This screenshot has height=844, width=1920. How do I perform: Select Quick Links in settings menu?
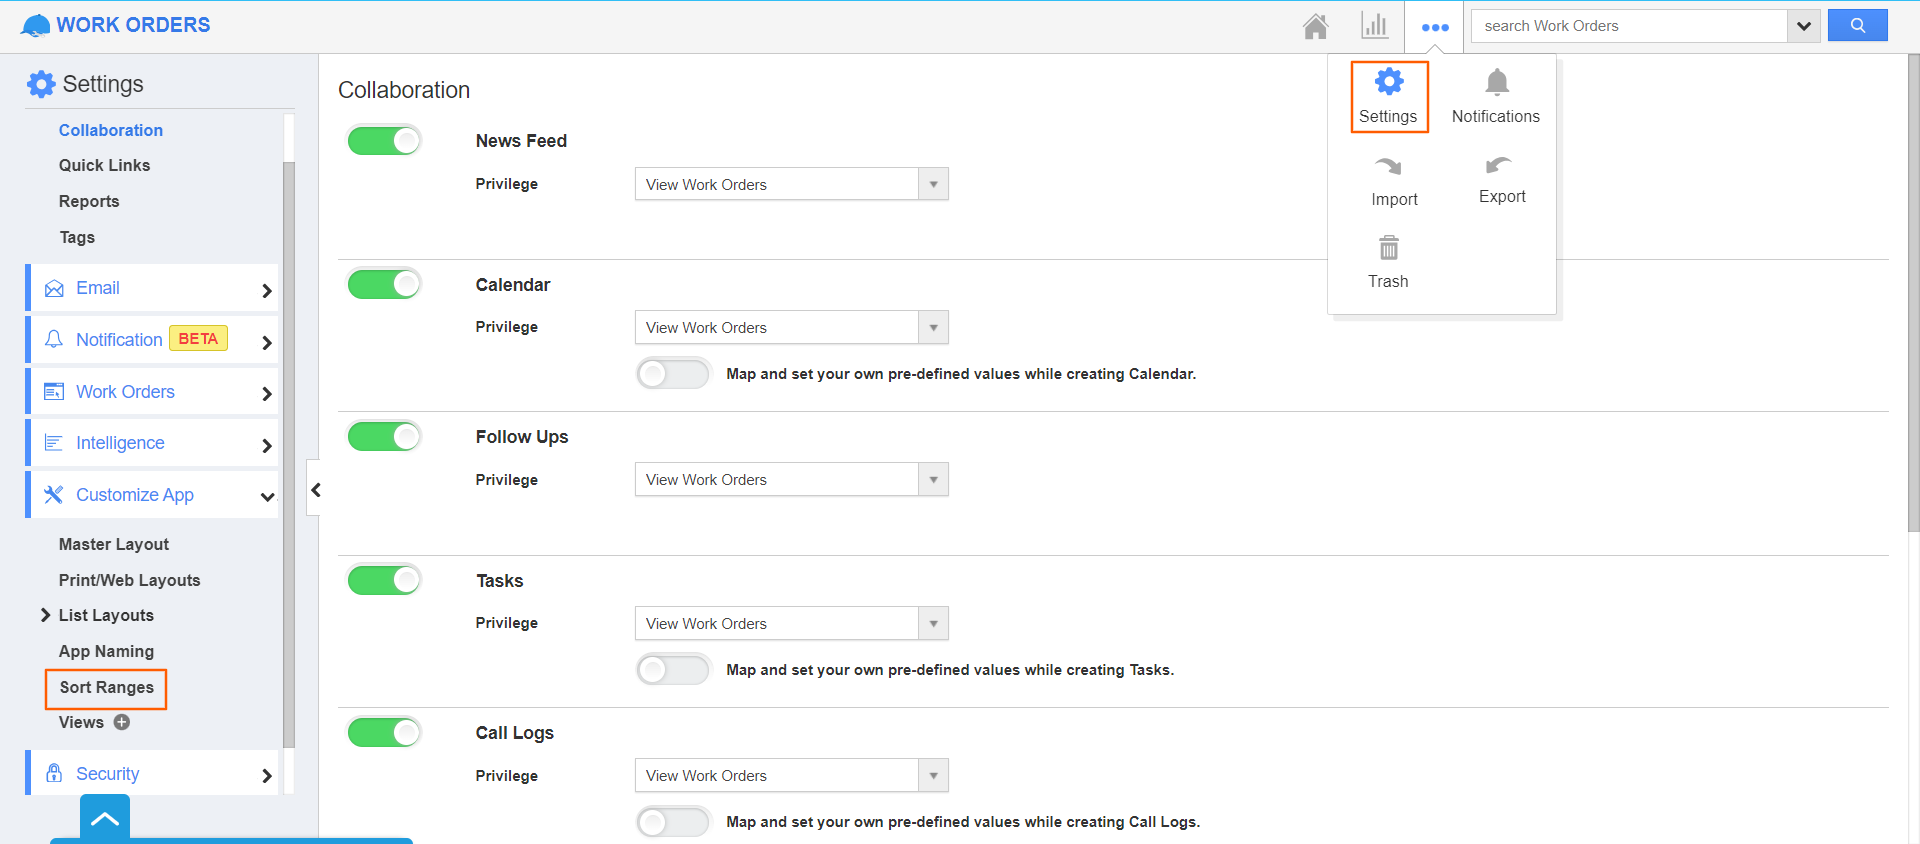(104, 166)
